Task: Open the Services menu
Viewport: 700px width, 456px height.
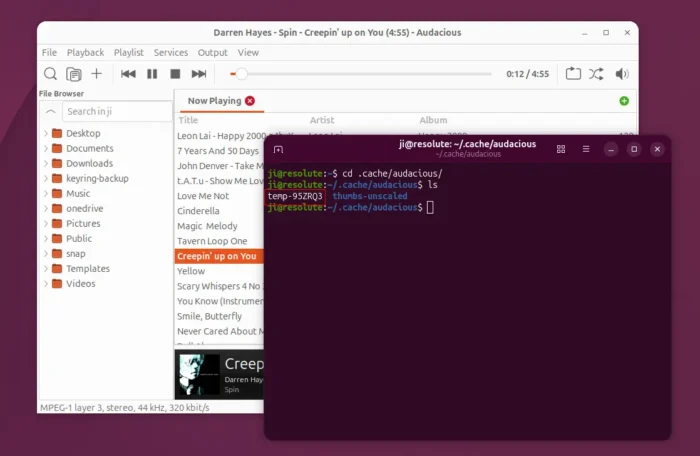Action: pyautogui.click(x=171, y=52)
